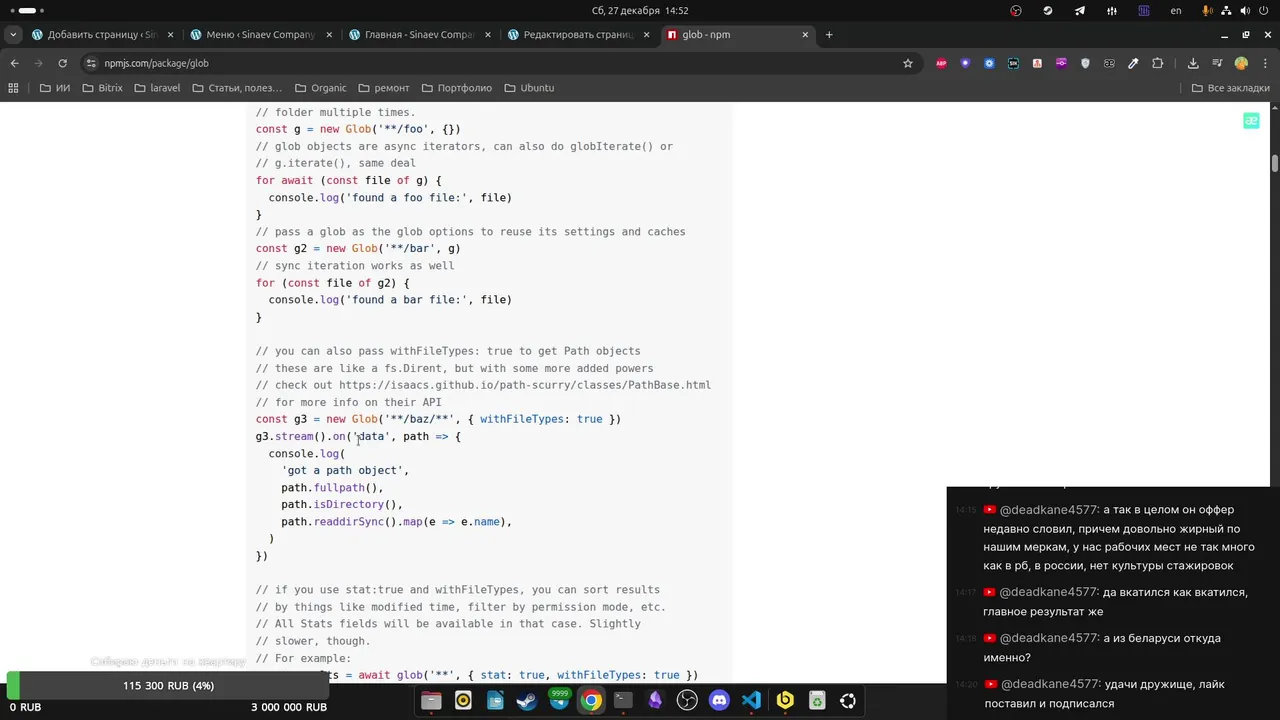Switch the 'en' keyboard layout indicator
This screenshot has width=1280, height=720.
1176,11
